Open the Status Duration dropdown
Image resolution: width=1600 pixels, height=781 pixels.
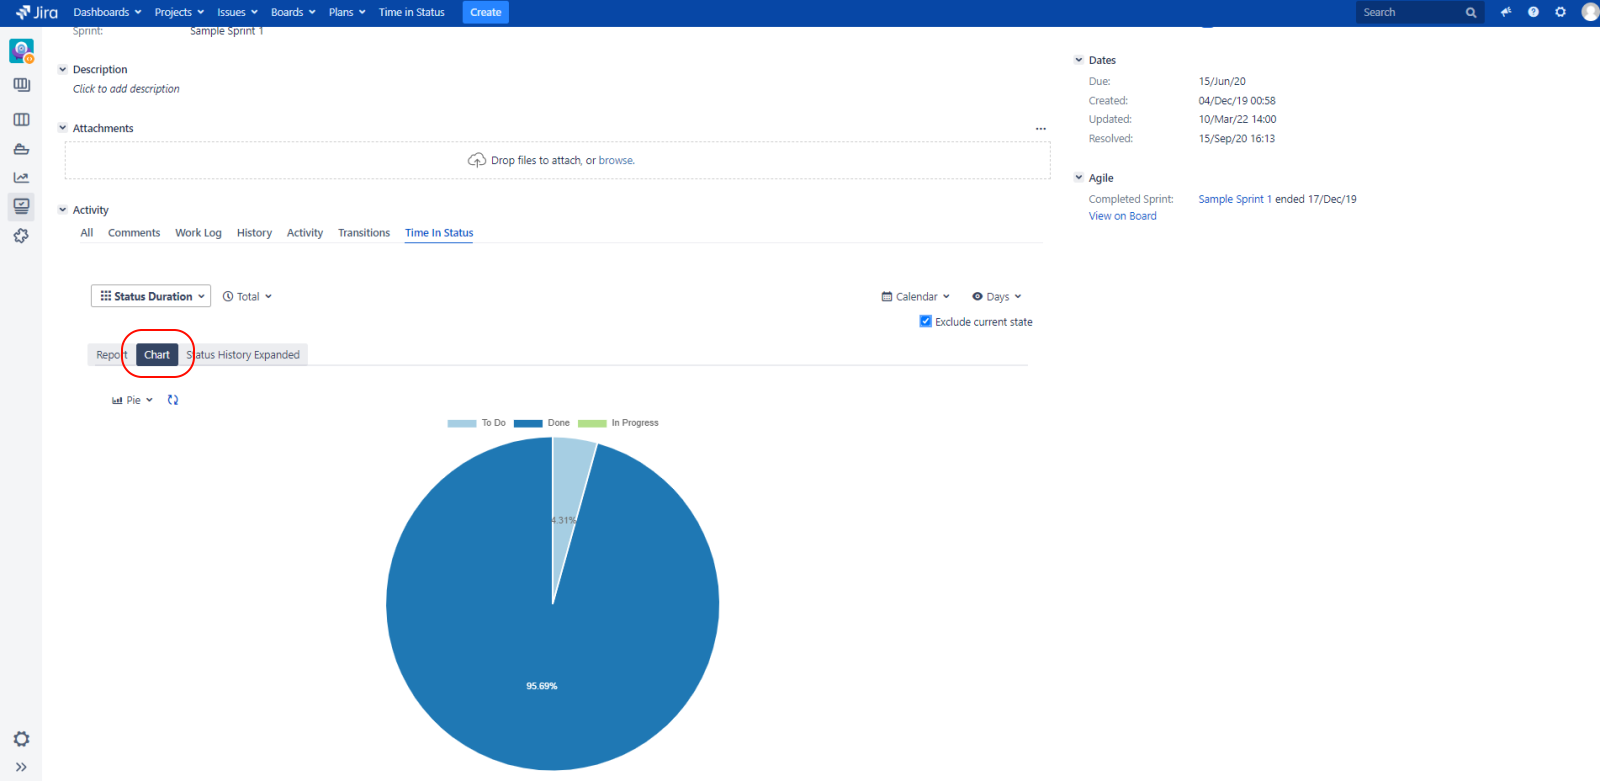point(151,296)
